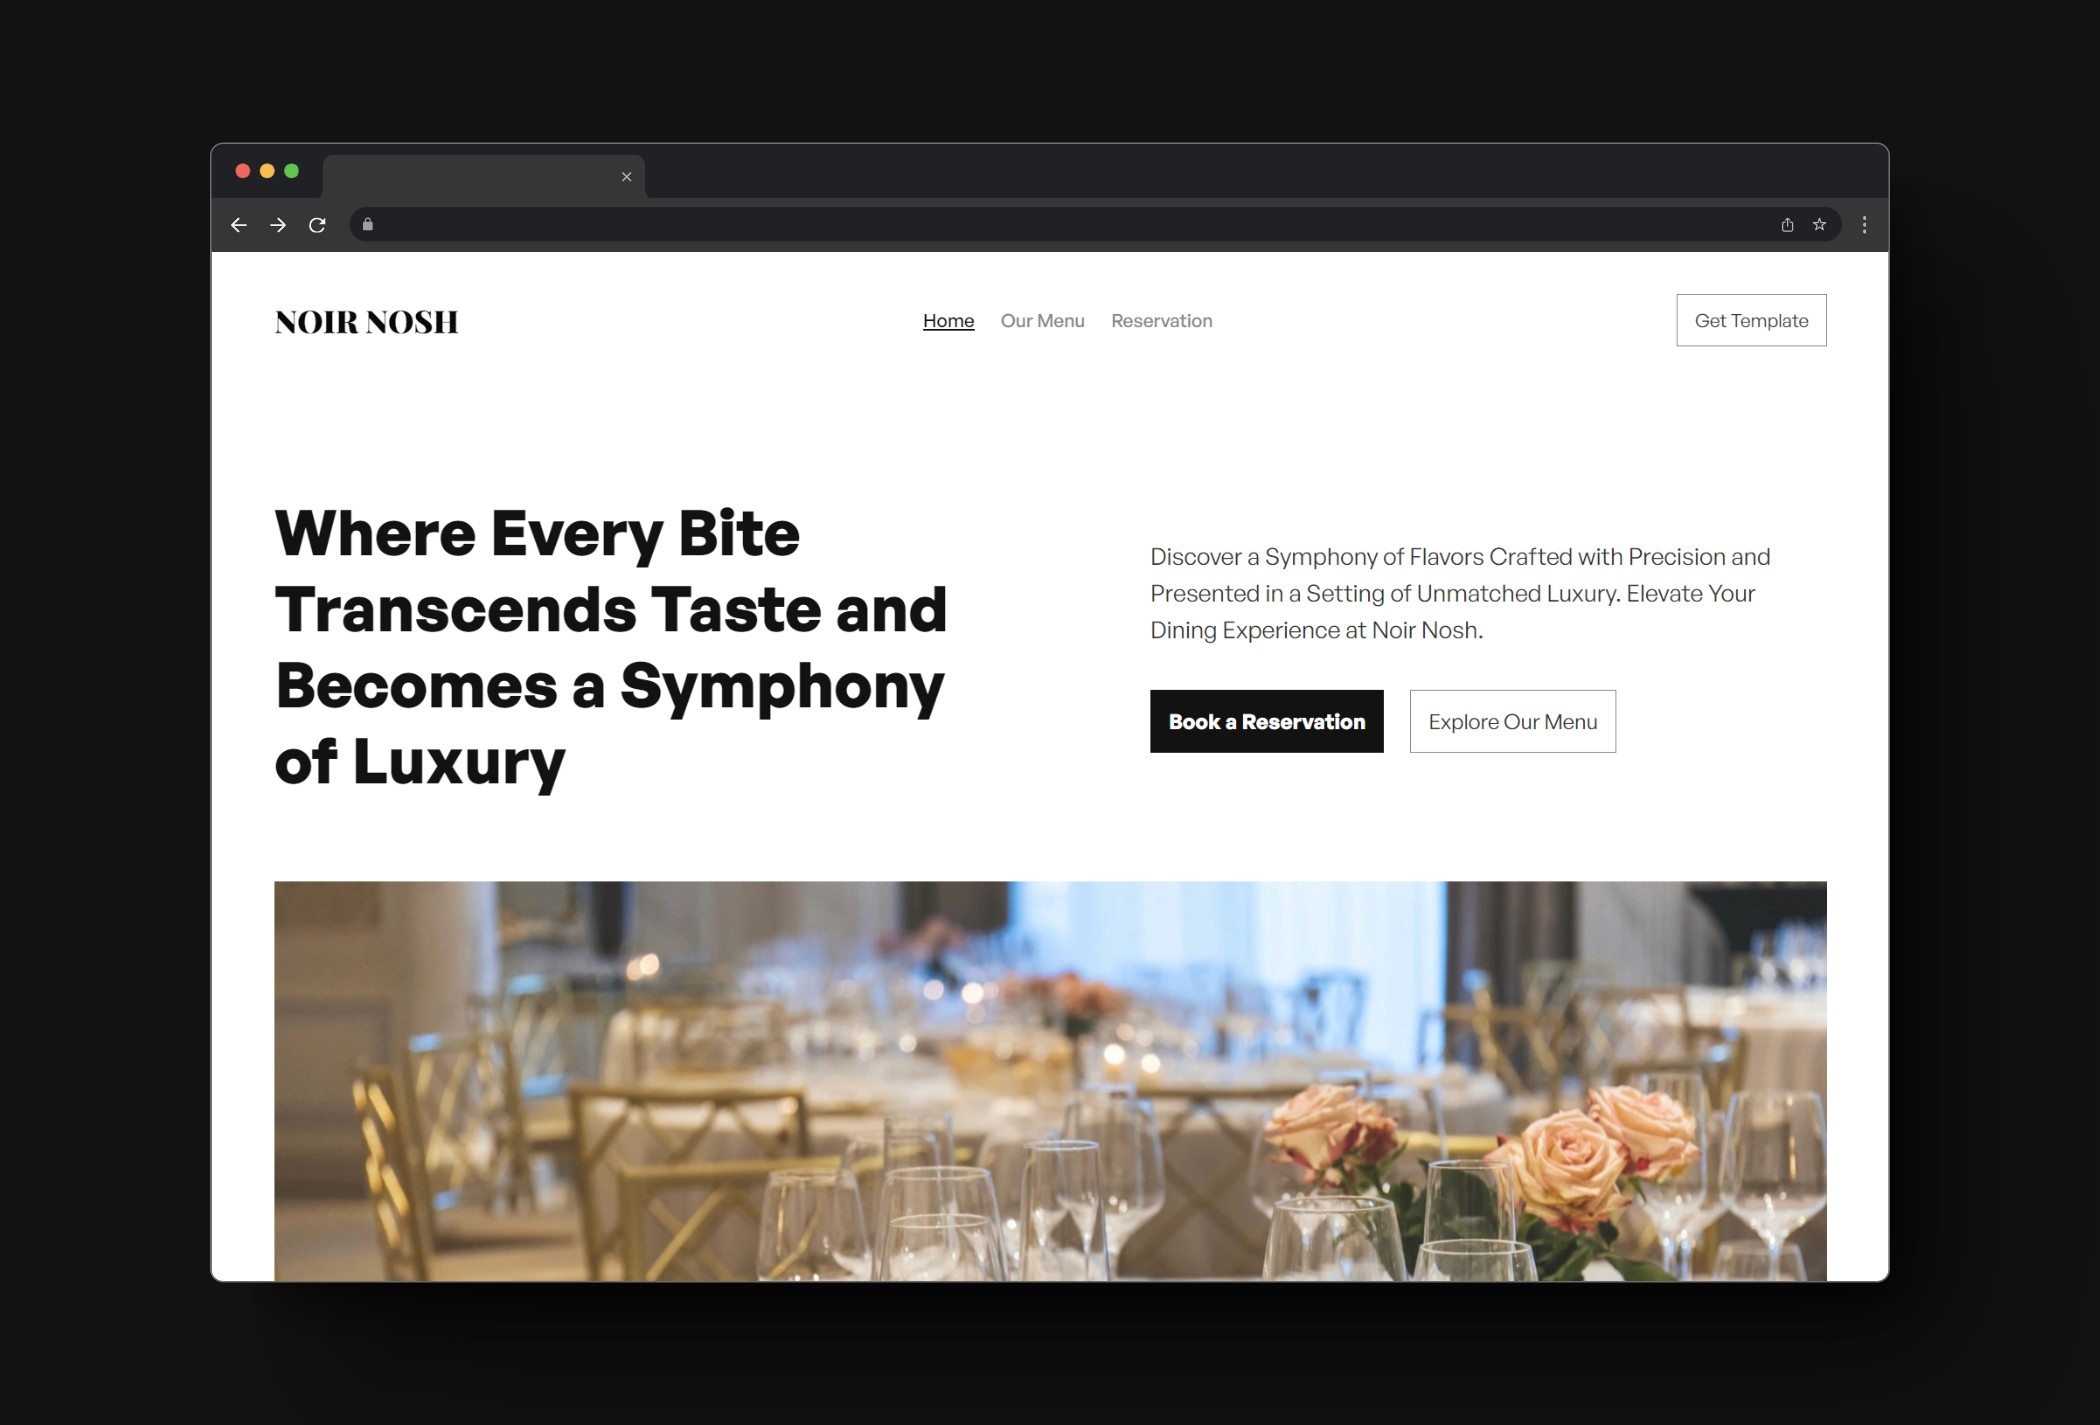Click the Explore Our Menu button
The image size is (2100, 1425).
pos(1512,720)
